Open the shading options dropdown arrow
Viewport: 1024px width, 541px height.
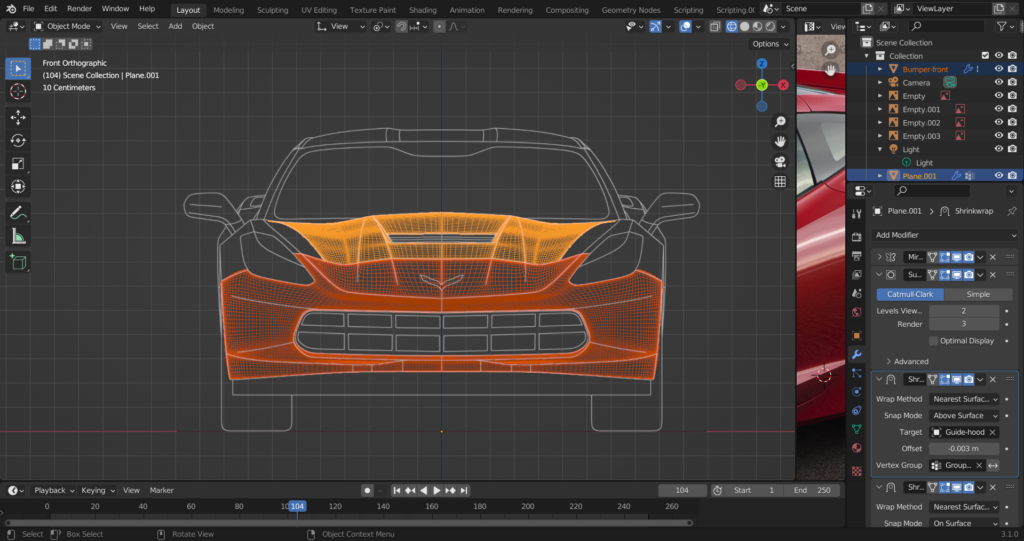coord(783,27)
